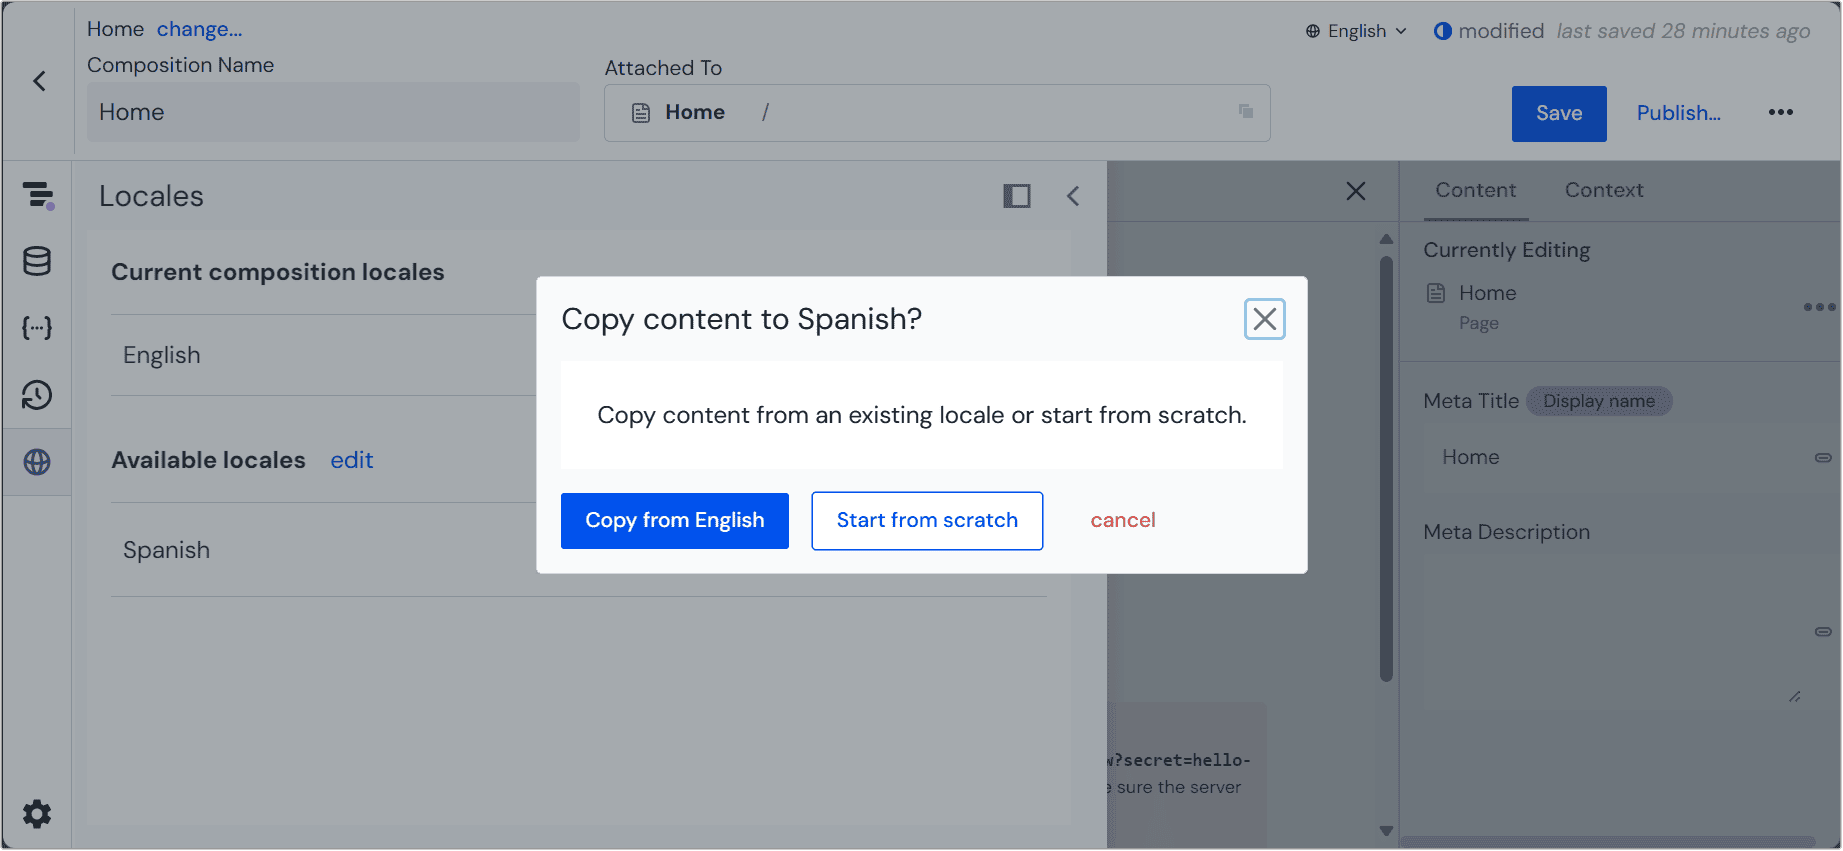
Task: Open the structure tree sidebar icon
Action: click(x=37, y=195)
